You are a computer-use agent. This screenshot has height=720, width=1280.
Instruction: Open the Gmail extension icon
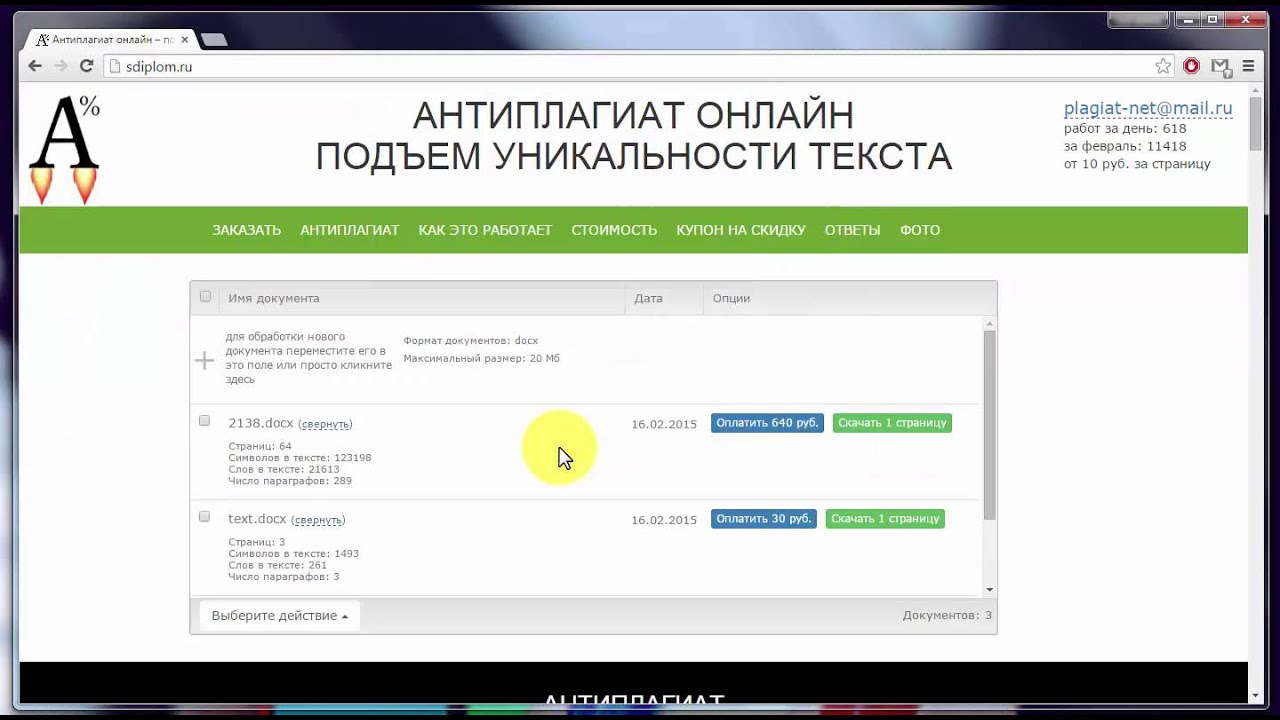1219,66
